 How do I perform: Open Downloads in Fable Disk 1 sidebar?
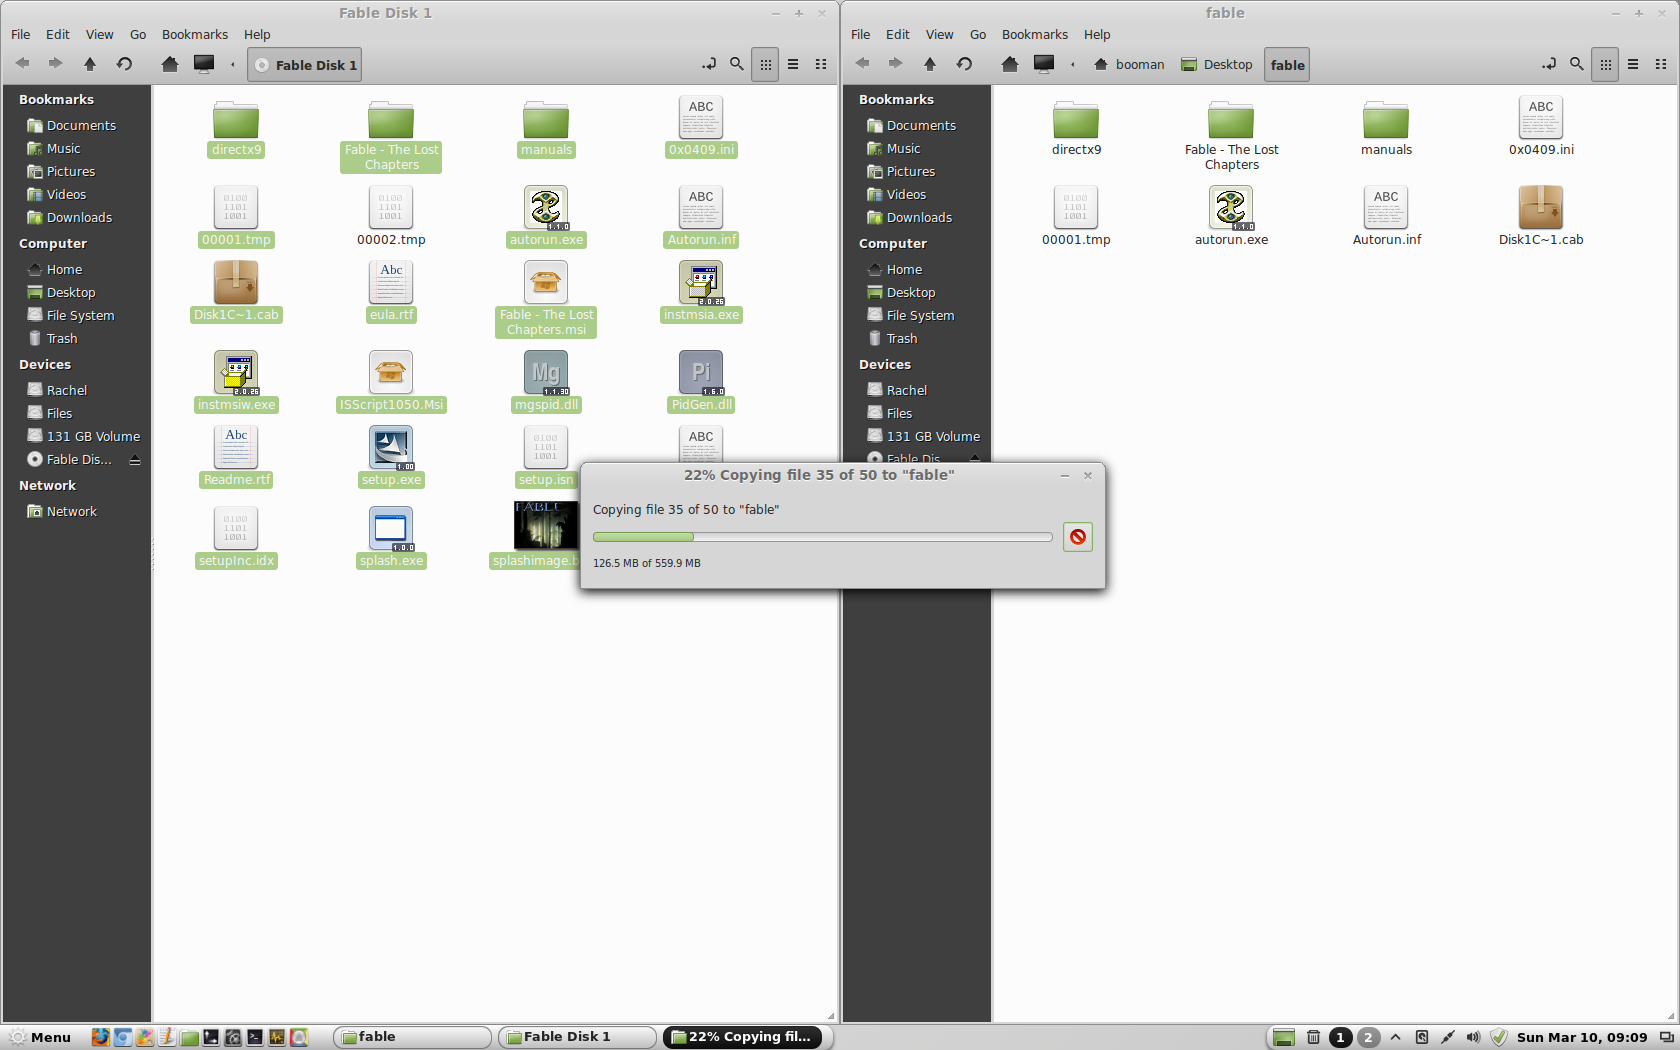pos(69,217)
